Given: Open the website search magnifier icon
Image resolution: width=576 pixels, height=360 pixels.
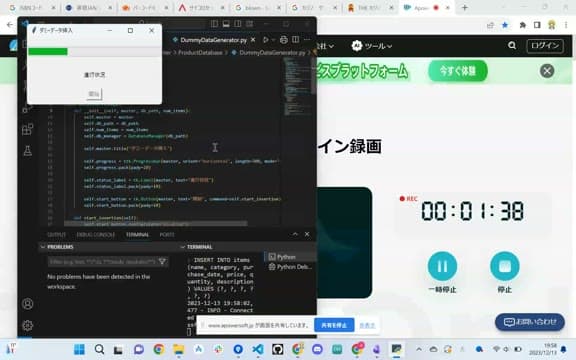Looking at the screenshot, I should [512, 46].
